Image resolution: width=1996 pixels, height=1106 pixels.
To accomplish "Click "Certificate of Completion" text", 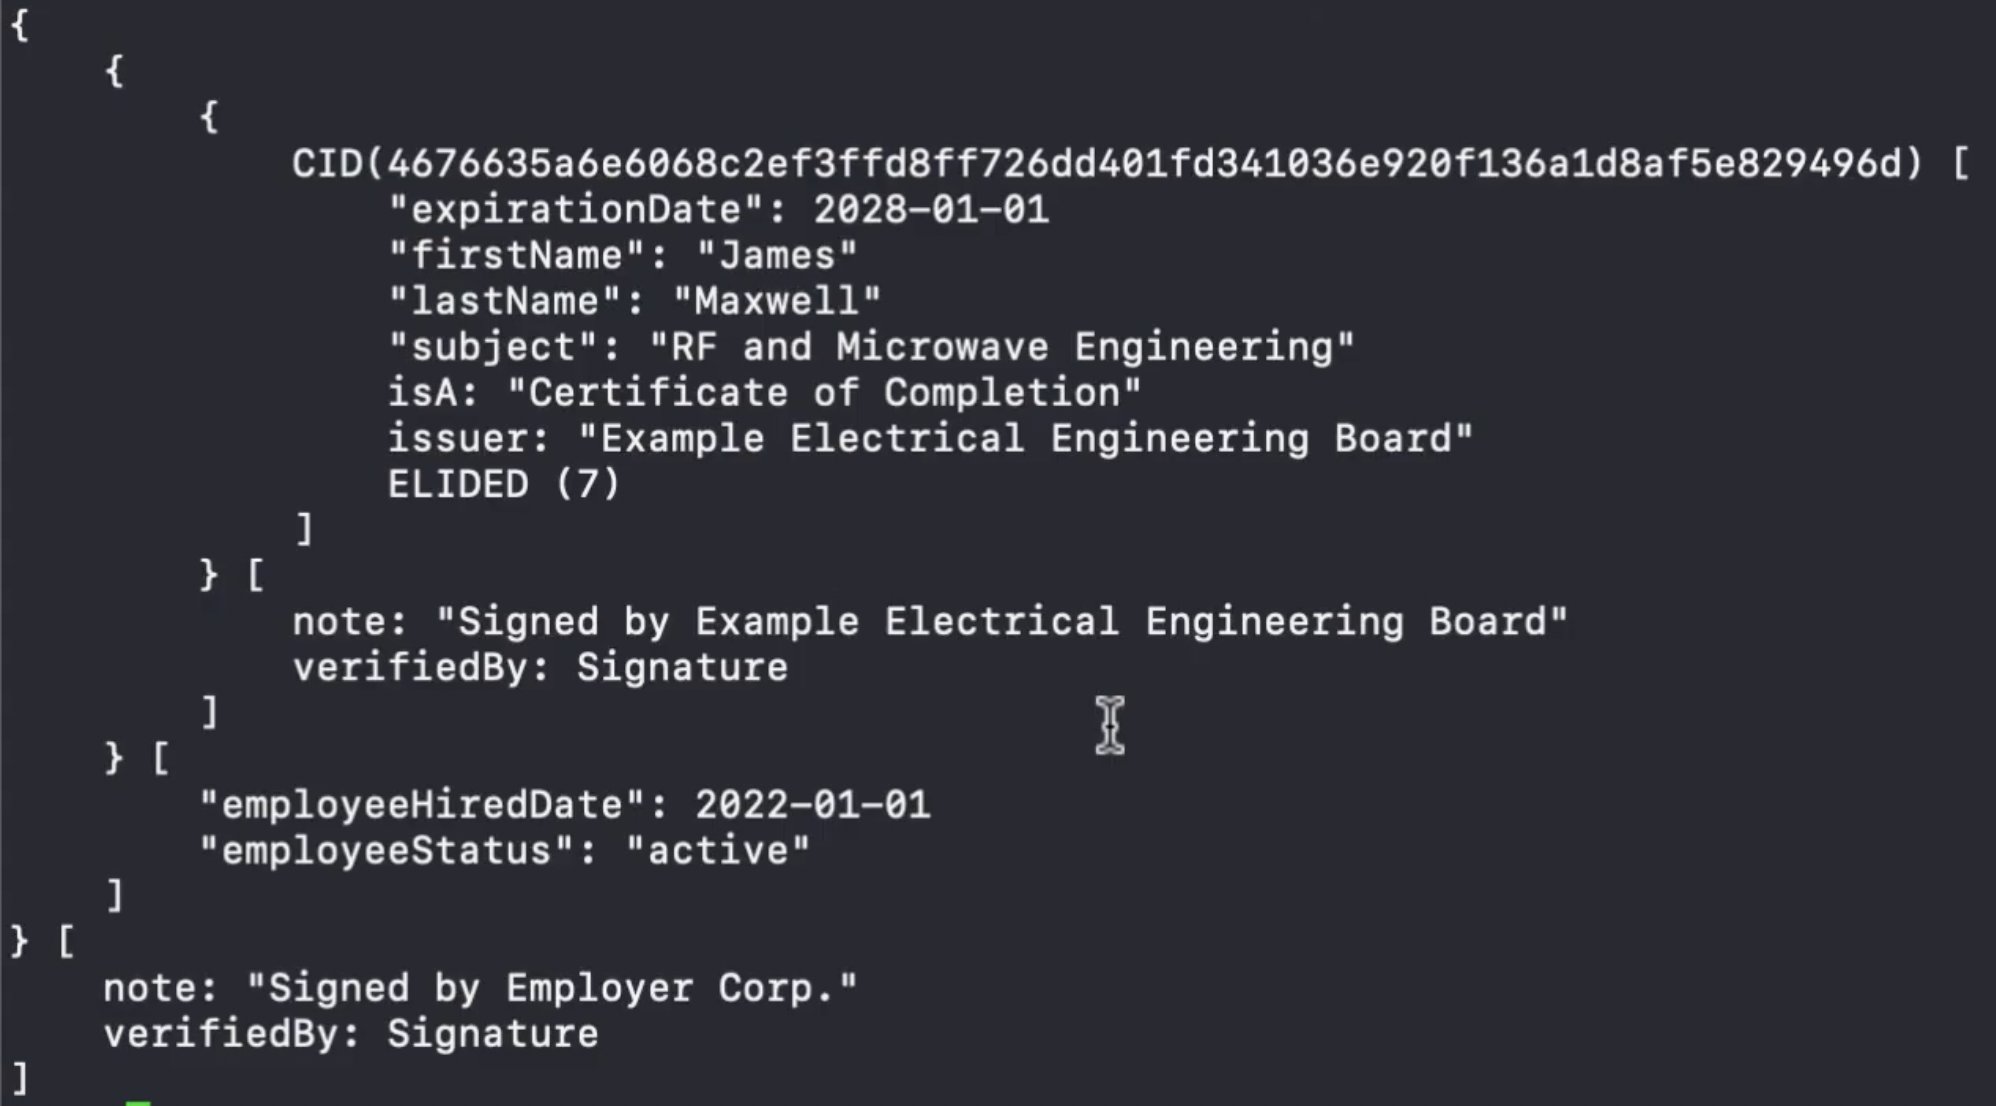I will click(x=824, y=393).
